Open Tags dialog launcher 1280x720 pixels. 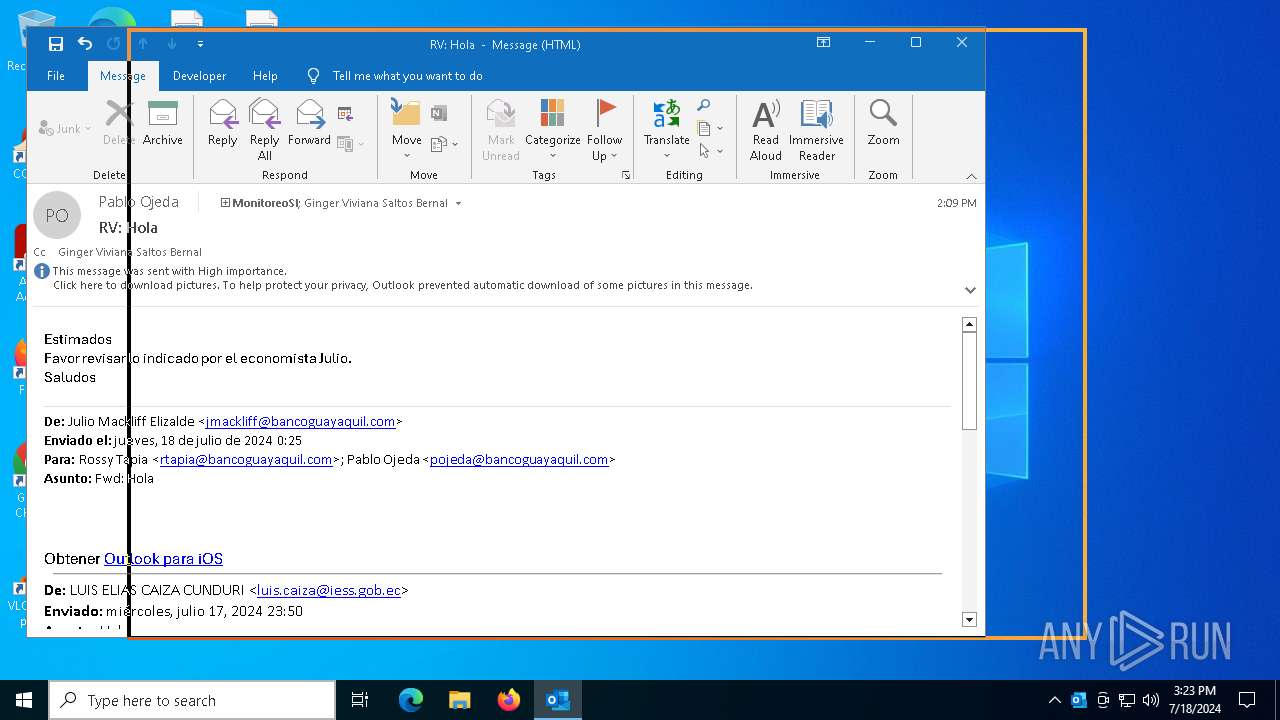626,175
